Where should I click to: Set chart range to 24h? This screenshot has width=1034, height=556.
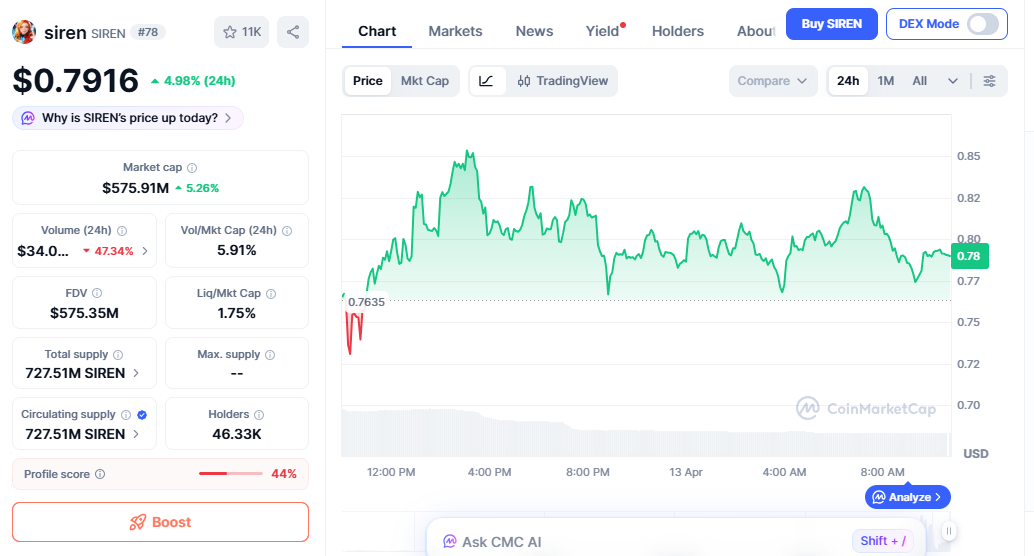pos(848,81)
